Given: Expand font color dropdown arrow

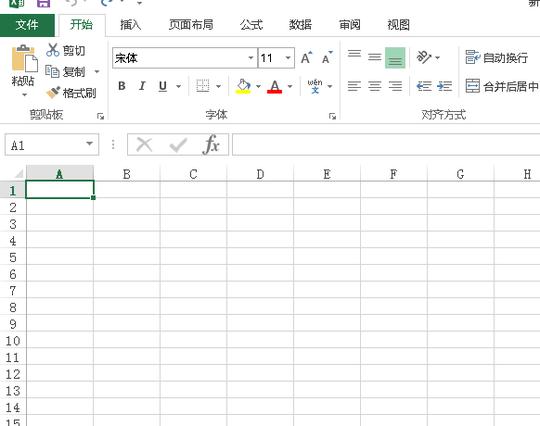Looking at the screenshot, I should 290,86.
